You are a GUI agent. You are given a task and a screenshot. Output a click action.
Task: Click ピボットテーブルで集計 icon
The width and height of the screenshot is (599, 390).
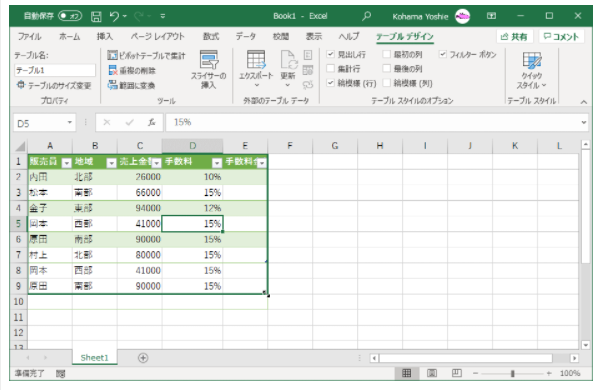112,55
